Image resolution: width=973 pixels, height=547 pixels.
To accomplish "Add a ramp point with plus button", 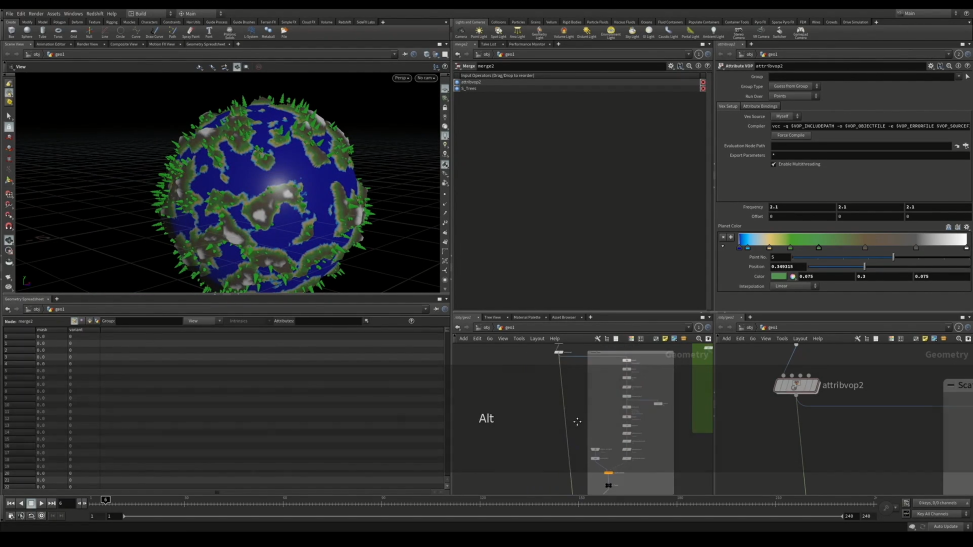I will click(730, 237).
